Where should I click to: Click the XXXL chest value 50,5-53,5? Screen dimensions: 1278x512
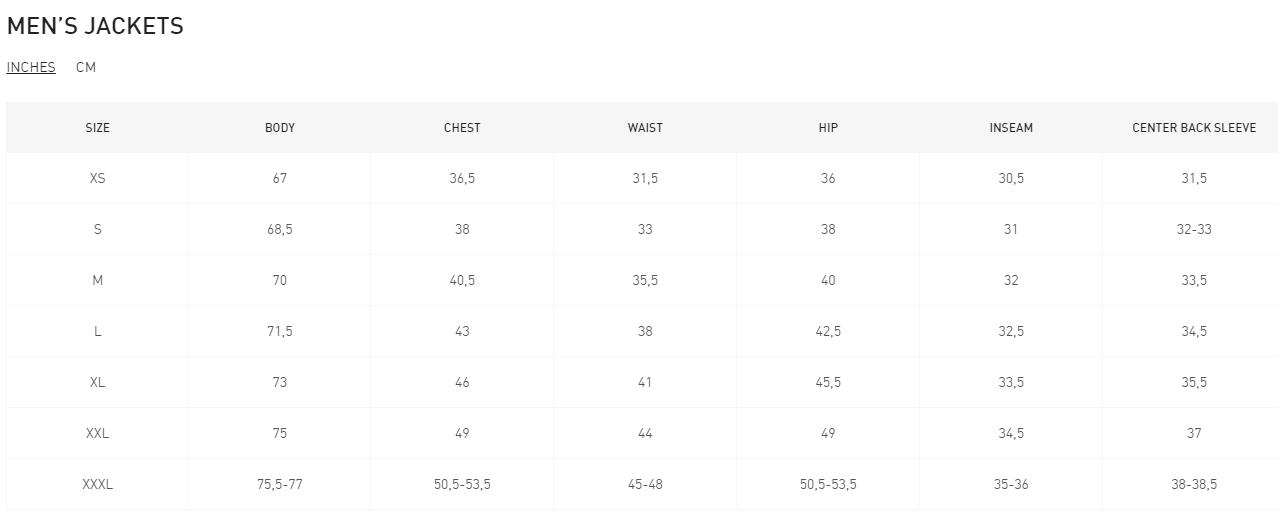[462, 485]
